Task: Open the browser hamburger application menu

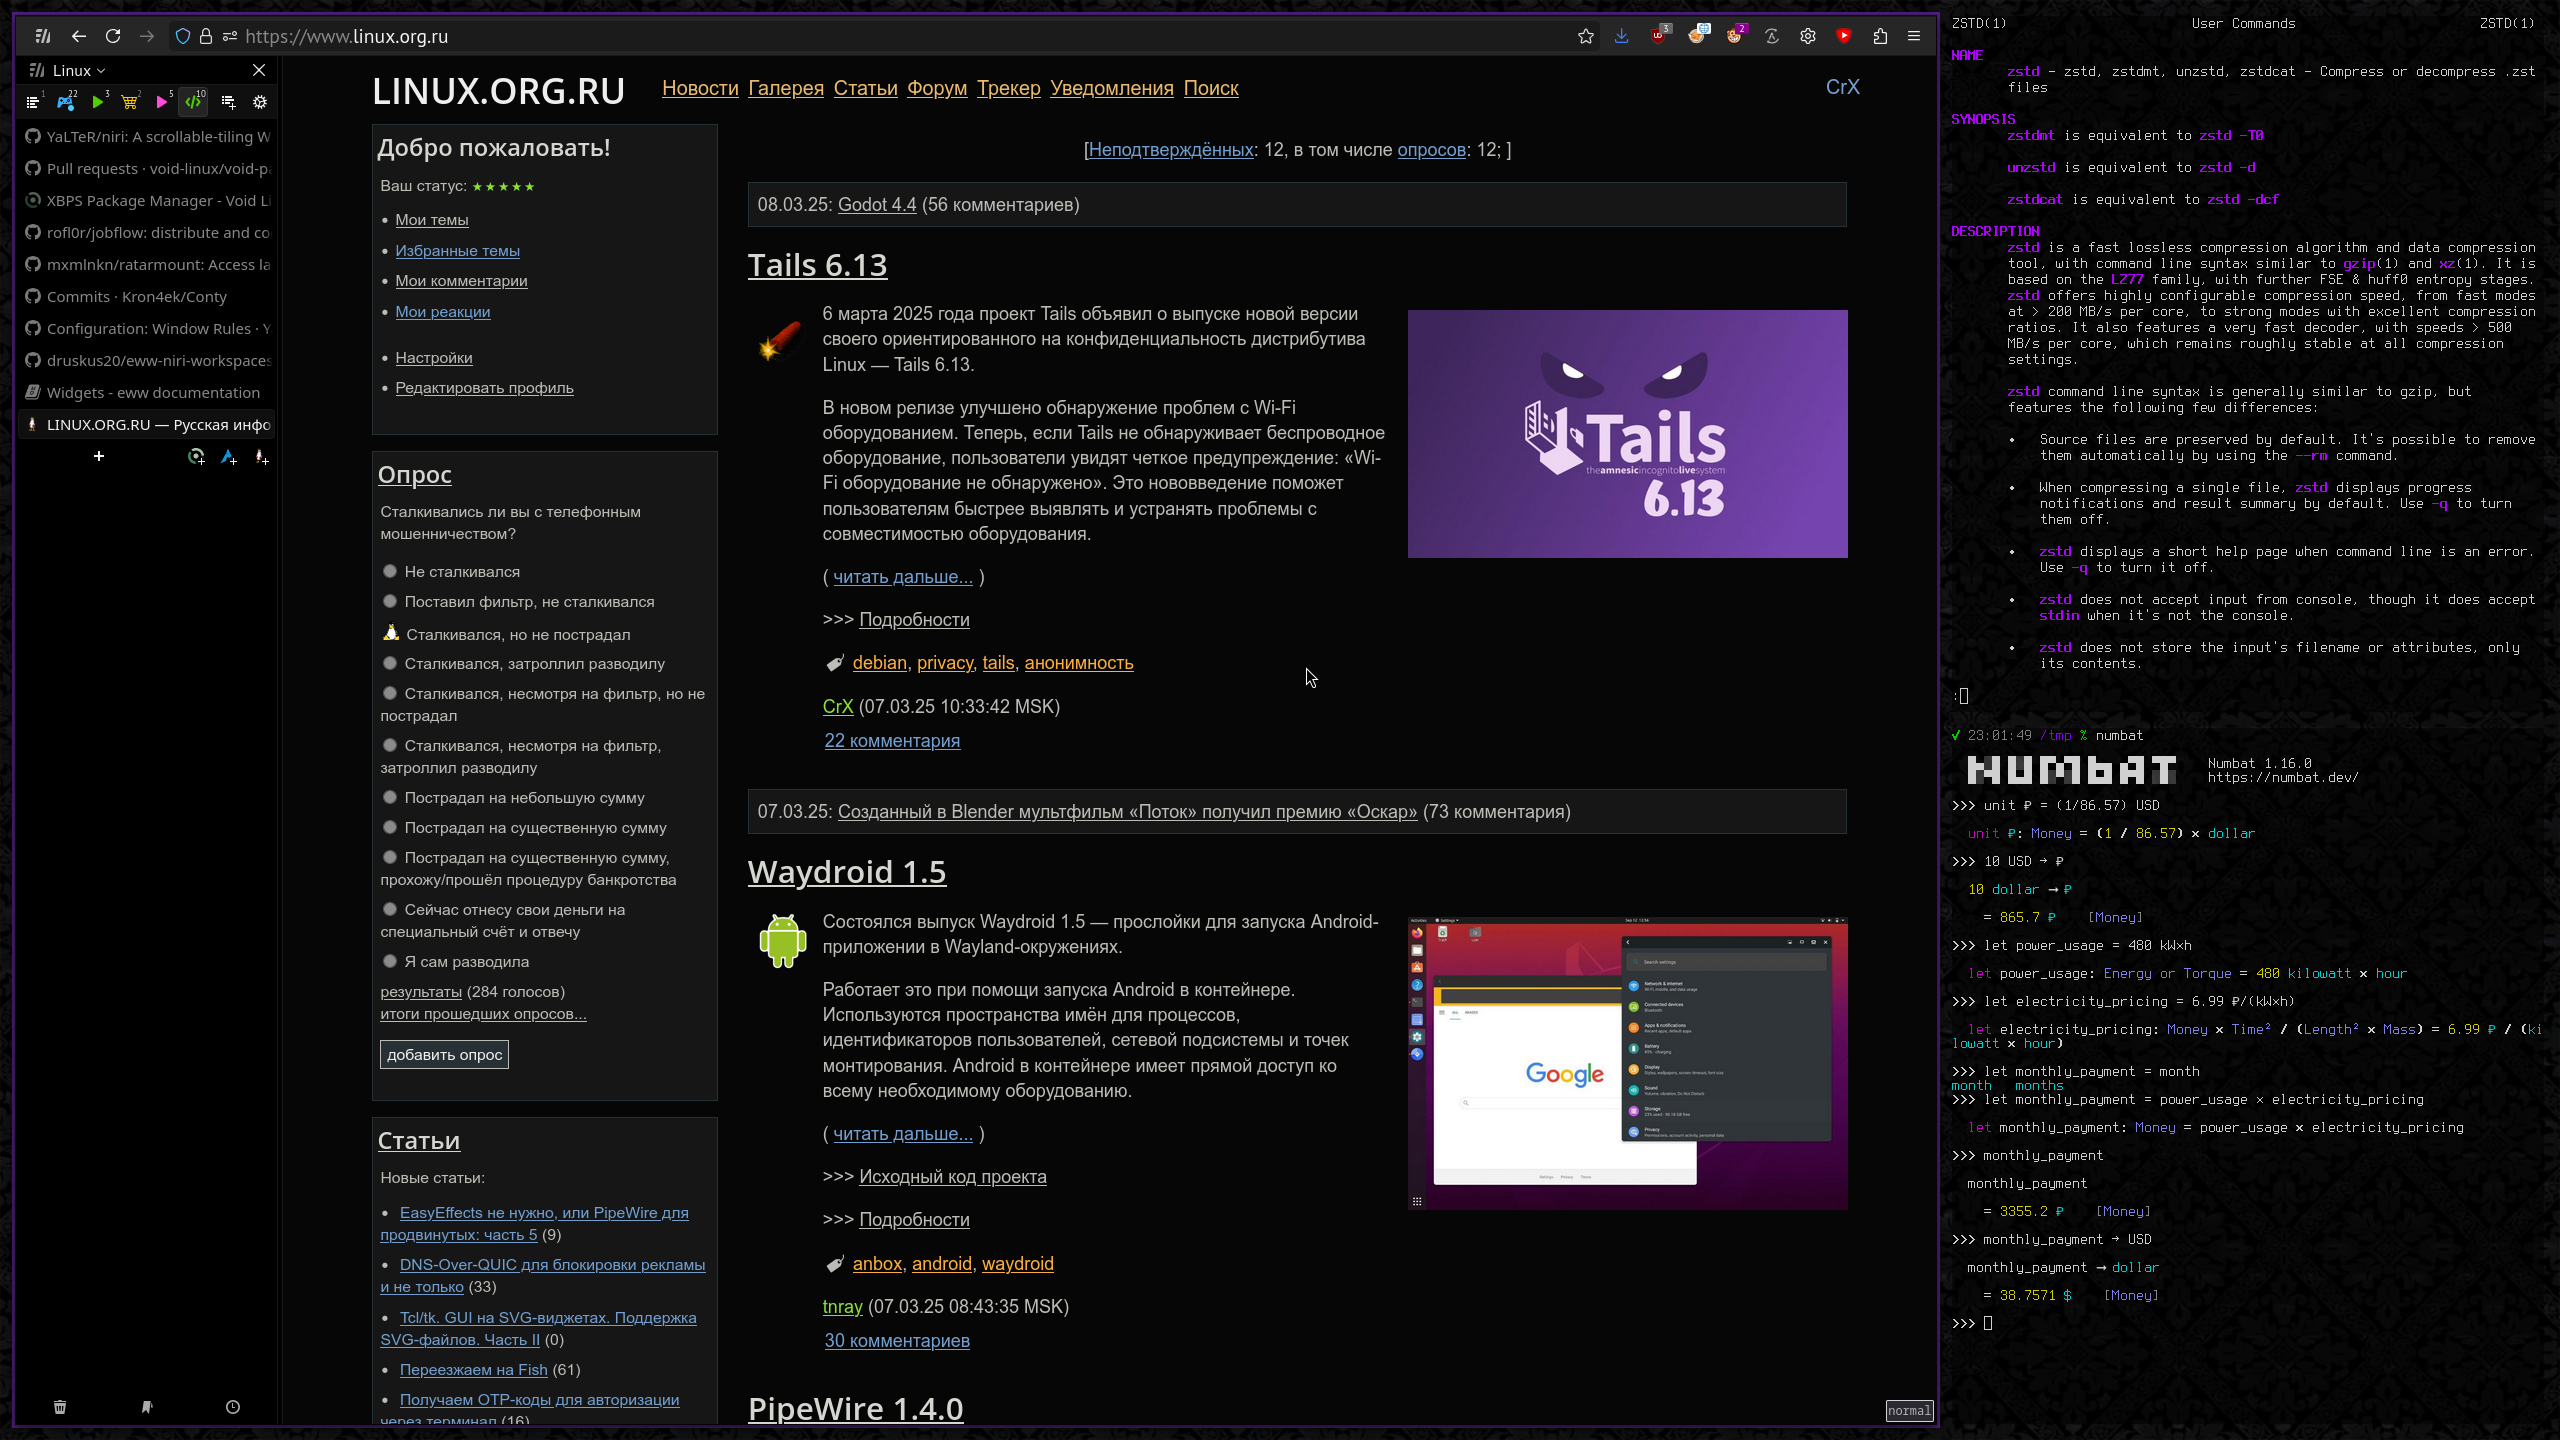Action: 1914,36
